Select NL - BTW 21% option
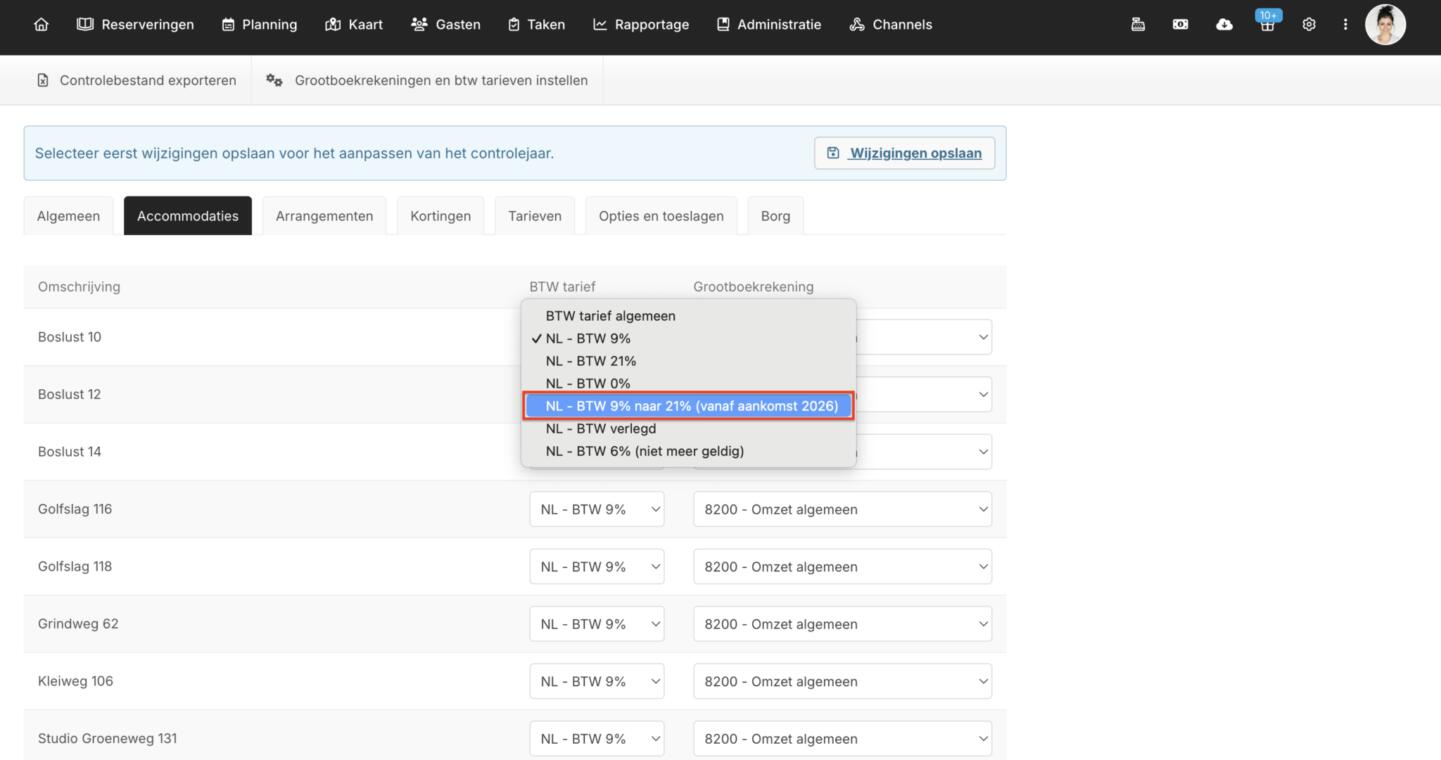 (590, 361)
